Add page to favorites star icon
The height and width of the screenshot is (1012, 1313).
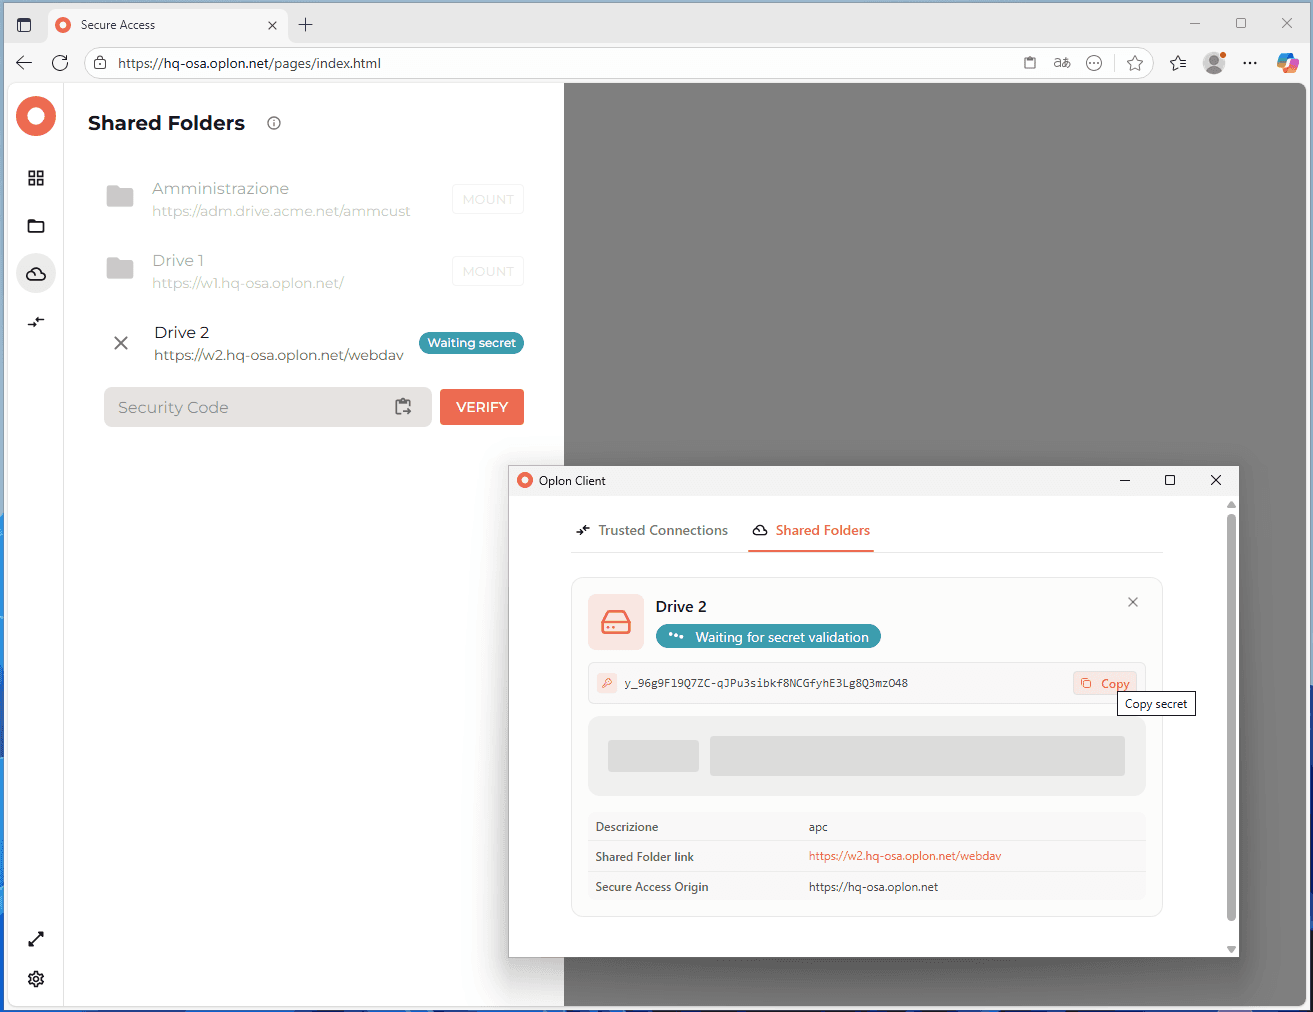coord(1135,63)
